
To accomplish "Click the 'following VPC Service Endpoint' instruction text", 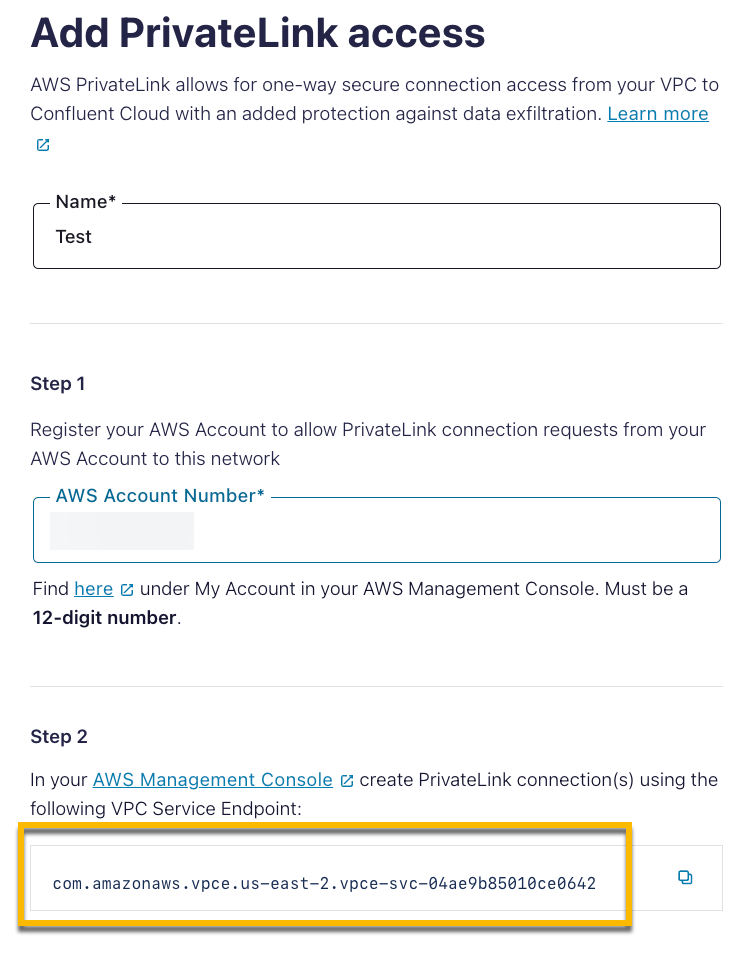I will [165, 808].
